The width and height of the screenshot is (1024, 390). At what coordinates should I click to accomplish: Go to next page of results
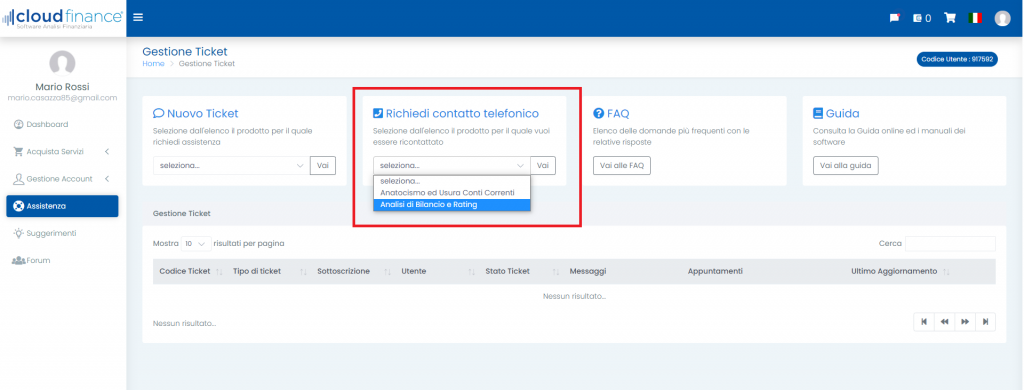click(x=965, y=321)
